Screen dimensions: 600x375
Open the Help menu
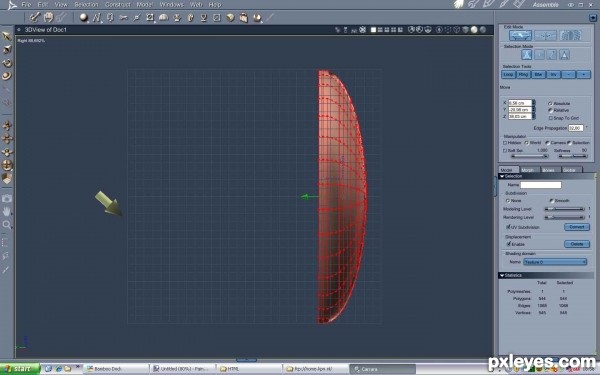coord(215,5)
